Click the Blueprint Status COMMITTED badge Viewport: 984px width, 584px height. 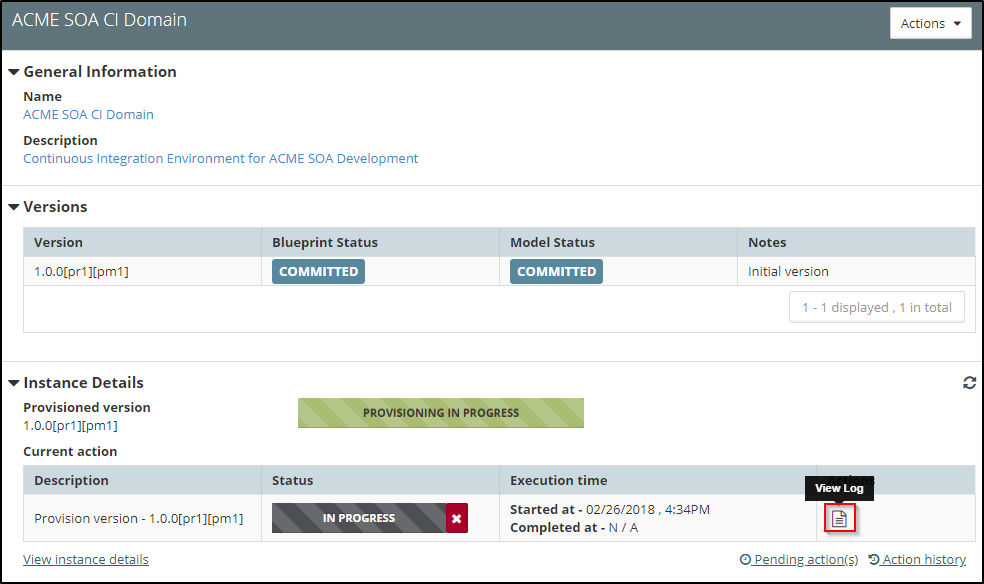[x=318, y=271]
